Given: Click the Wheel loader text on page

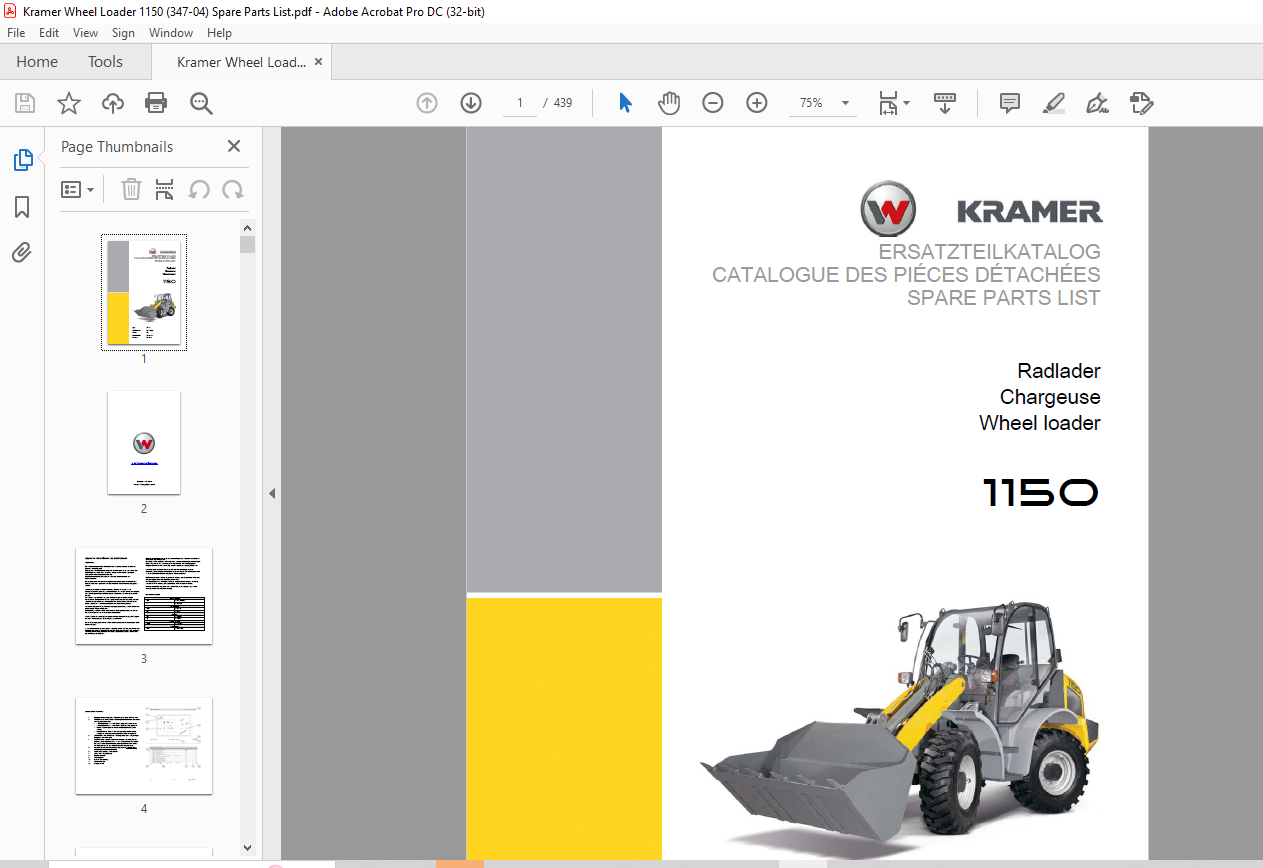Looking at the screenshot, I should tap(1040, 423).
